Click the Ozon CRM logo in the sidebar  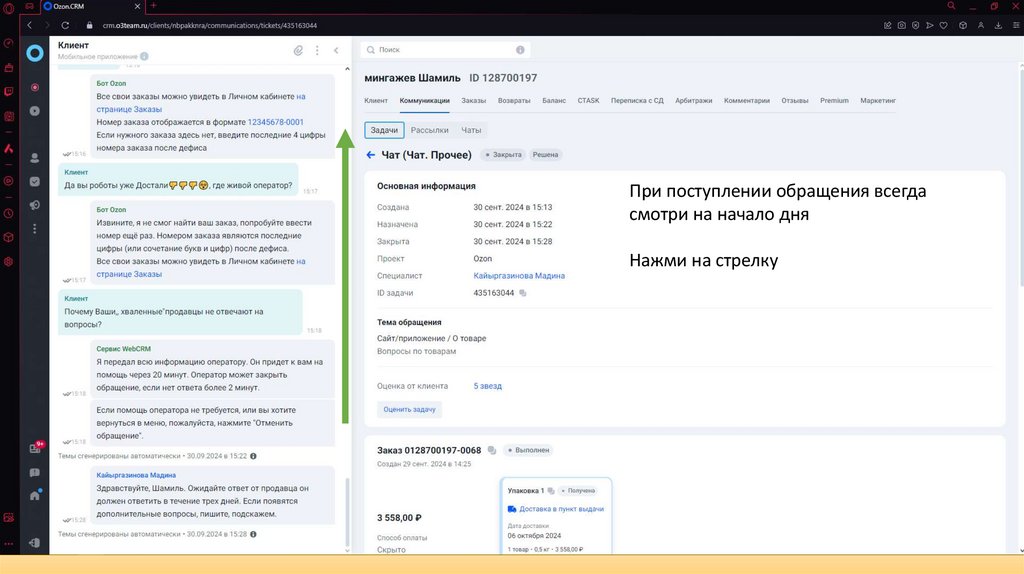pos(35,53)
